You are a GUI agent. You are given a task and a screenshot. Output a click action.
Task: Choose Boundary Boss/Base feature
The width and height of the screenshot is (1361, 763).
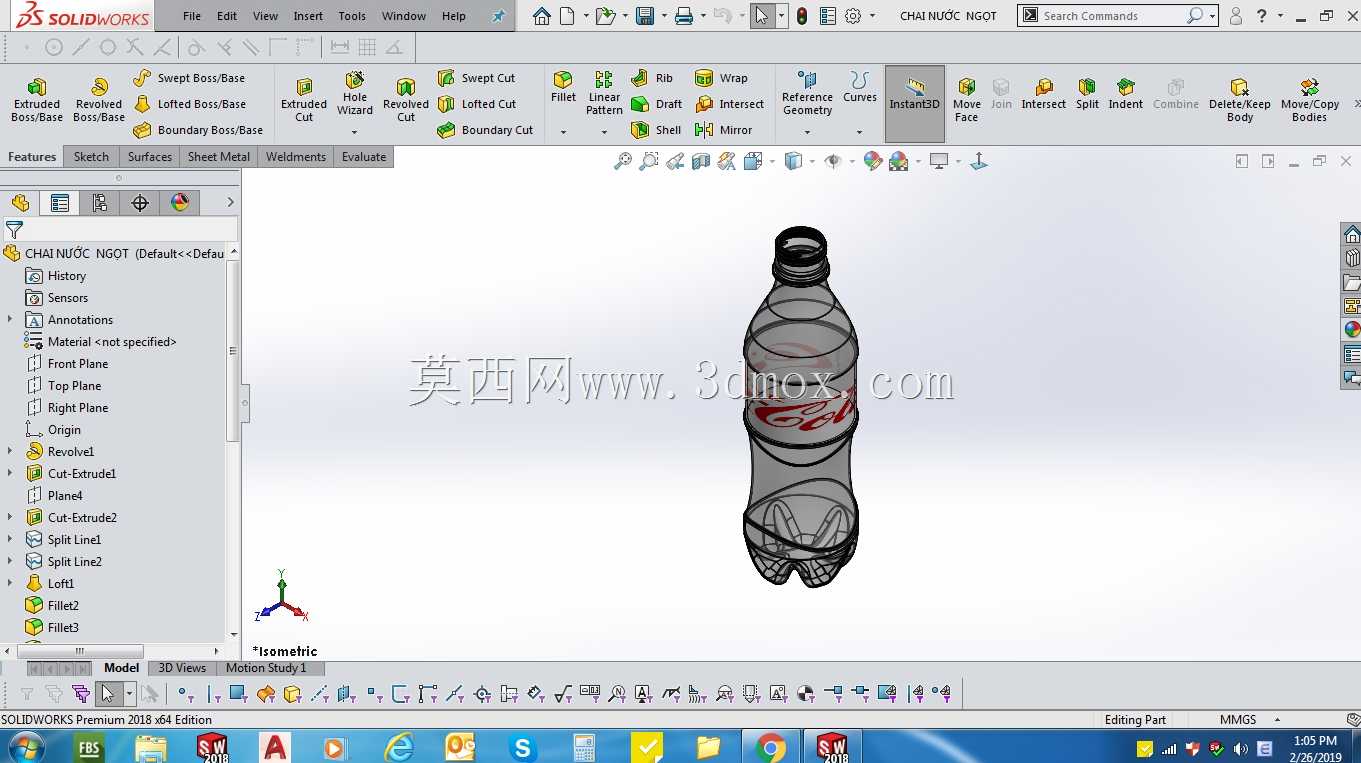[x=198, y=130]
